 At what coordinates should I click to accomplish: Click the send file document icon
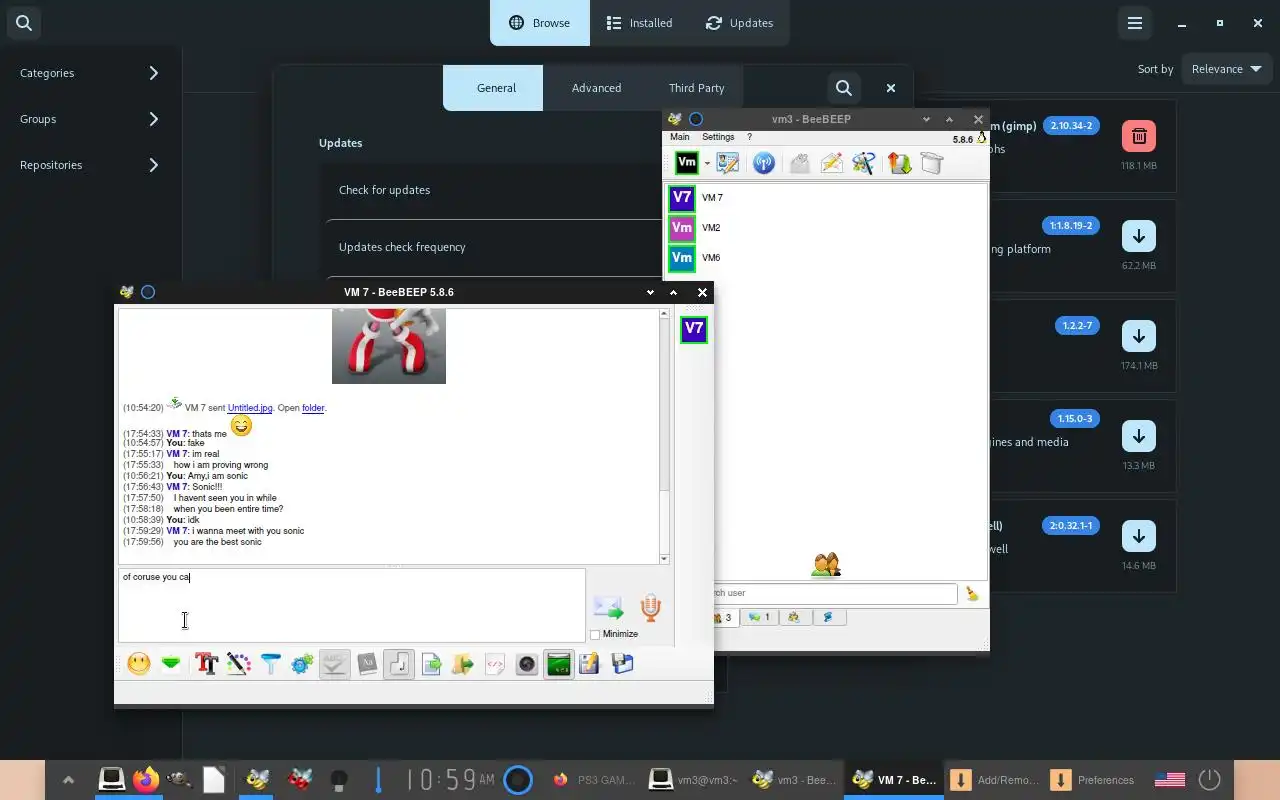(x=431, y=664)
